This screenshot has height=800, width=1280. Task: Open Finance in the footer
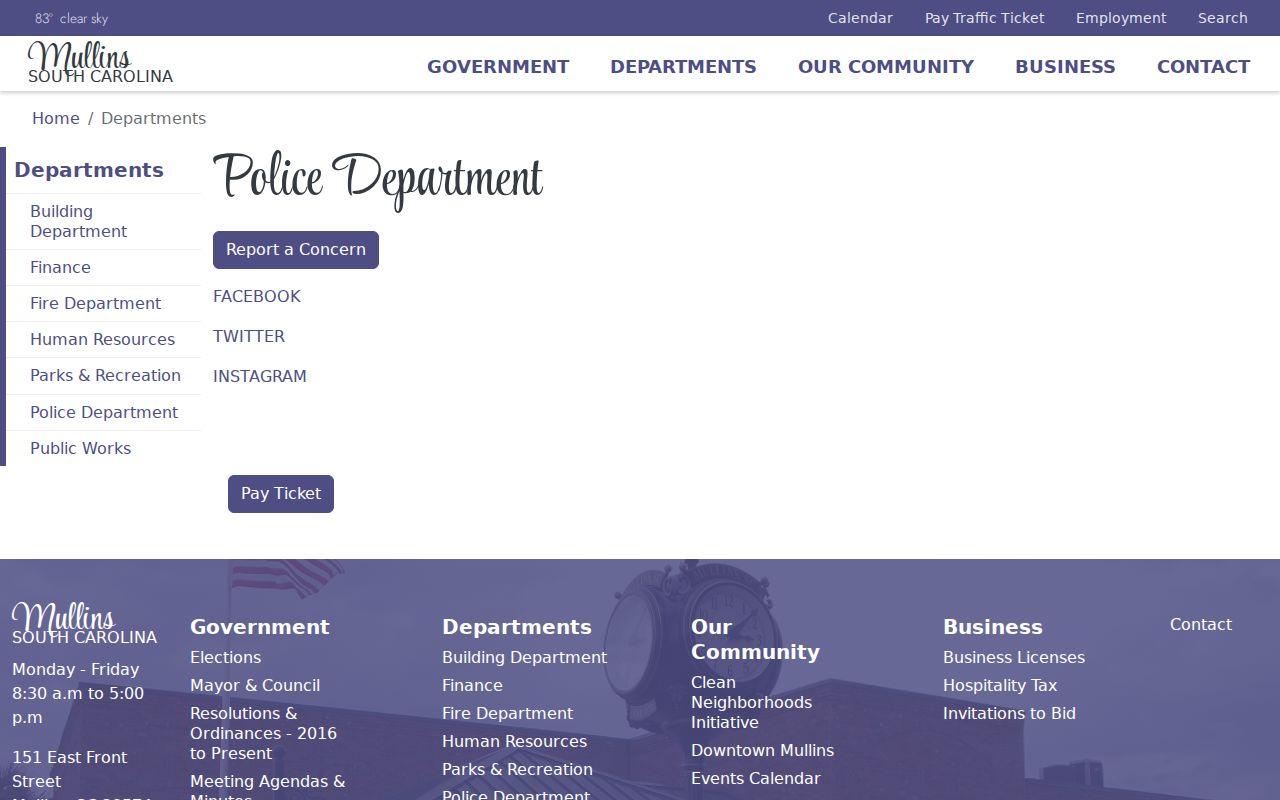[x=472, y=685]
